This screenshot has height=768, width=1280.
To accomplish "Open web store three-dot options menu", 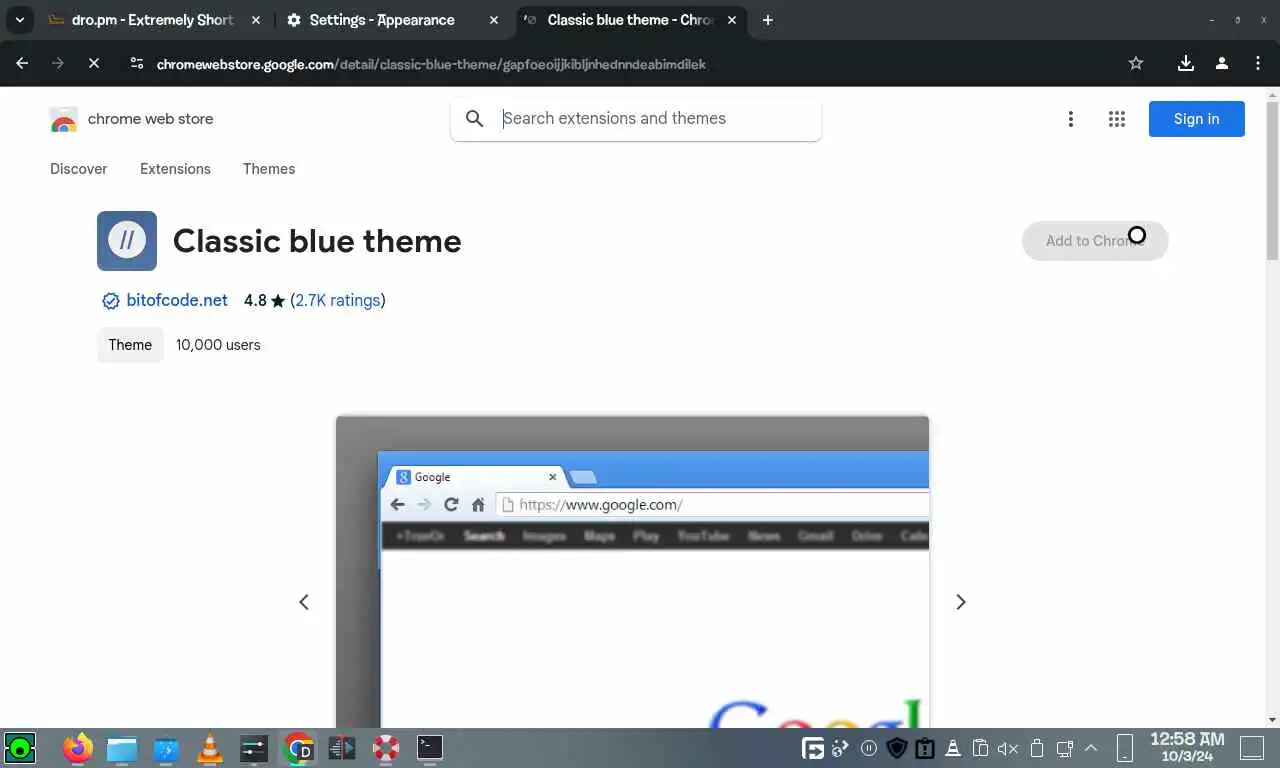I will (1070, 119).
